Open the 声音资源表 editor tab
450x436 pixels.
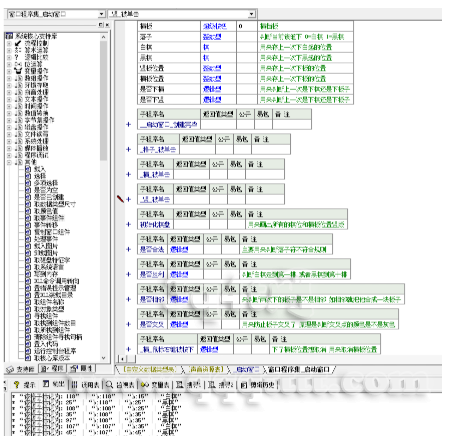pyautogui.click(x=206, y=369)
